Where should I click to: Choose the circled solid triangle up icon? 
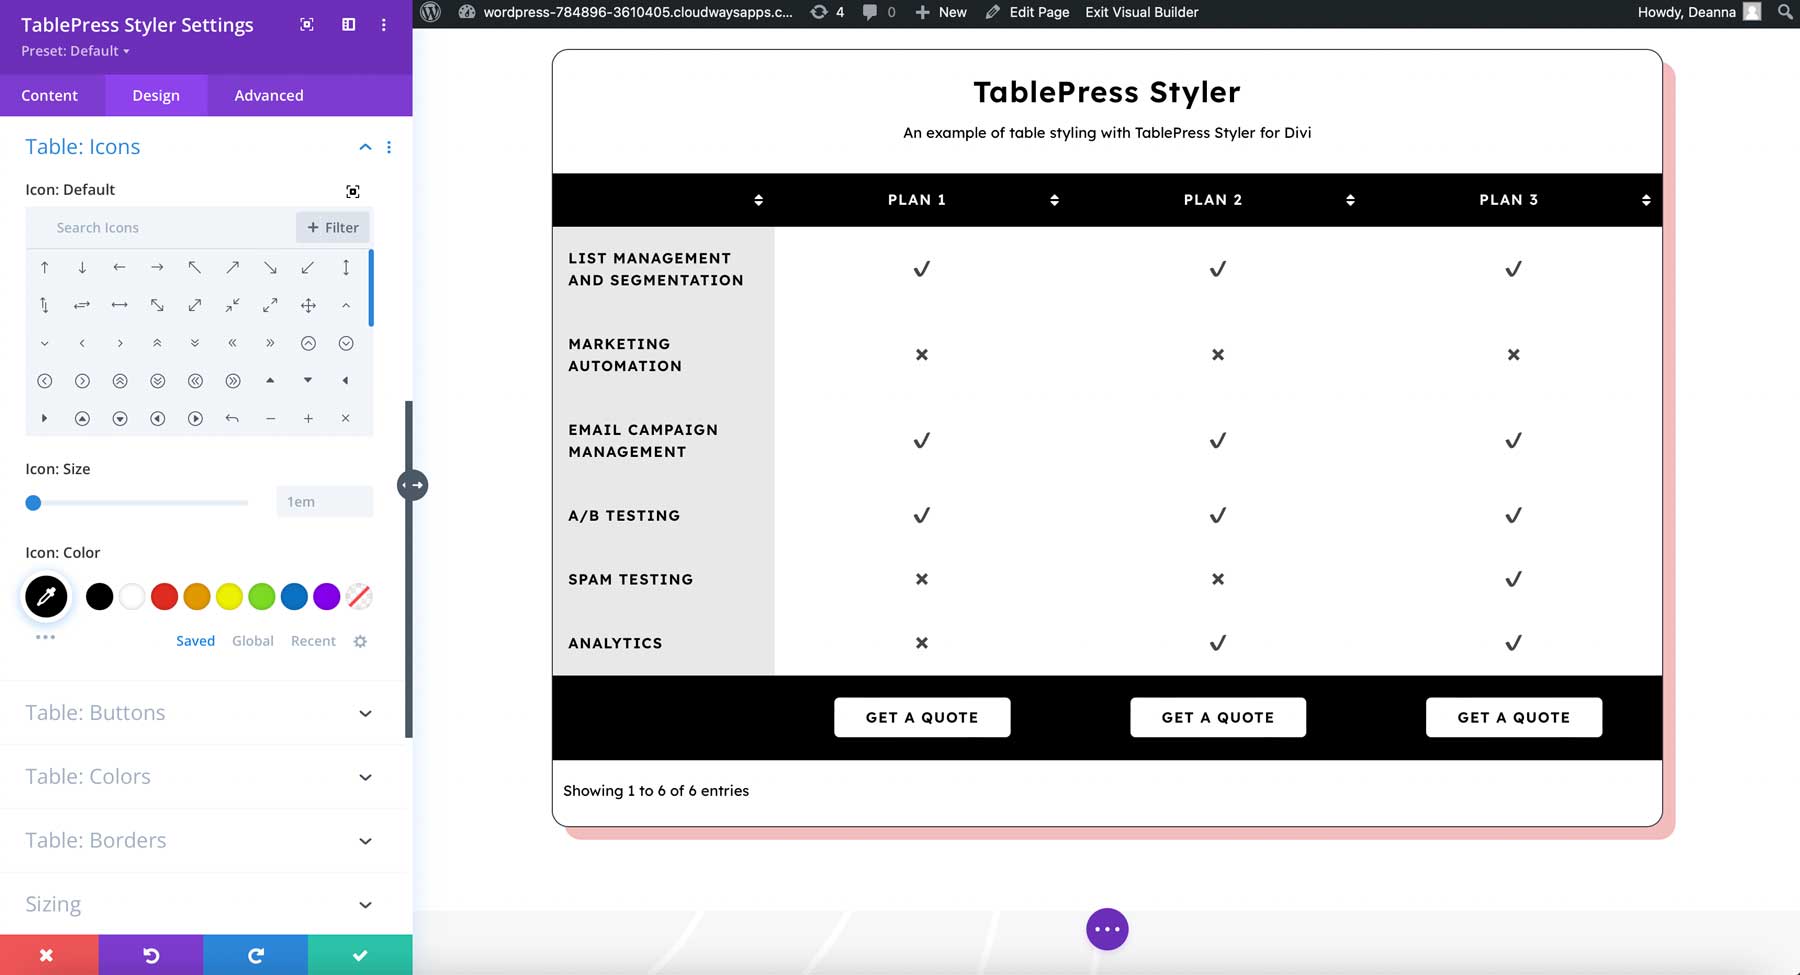pos(82,419)
